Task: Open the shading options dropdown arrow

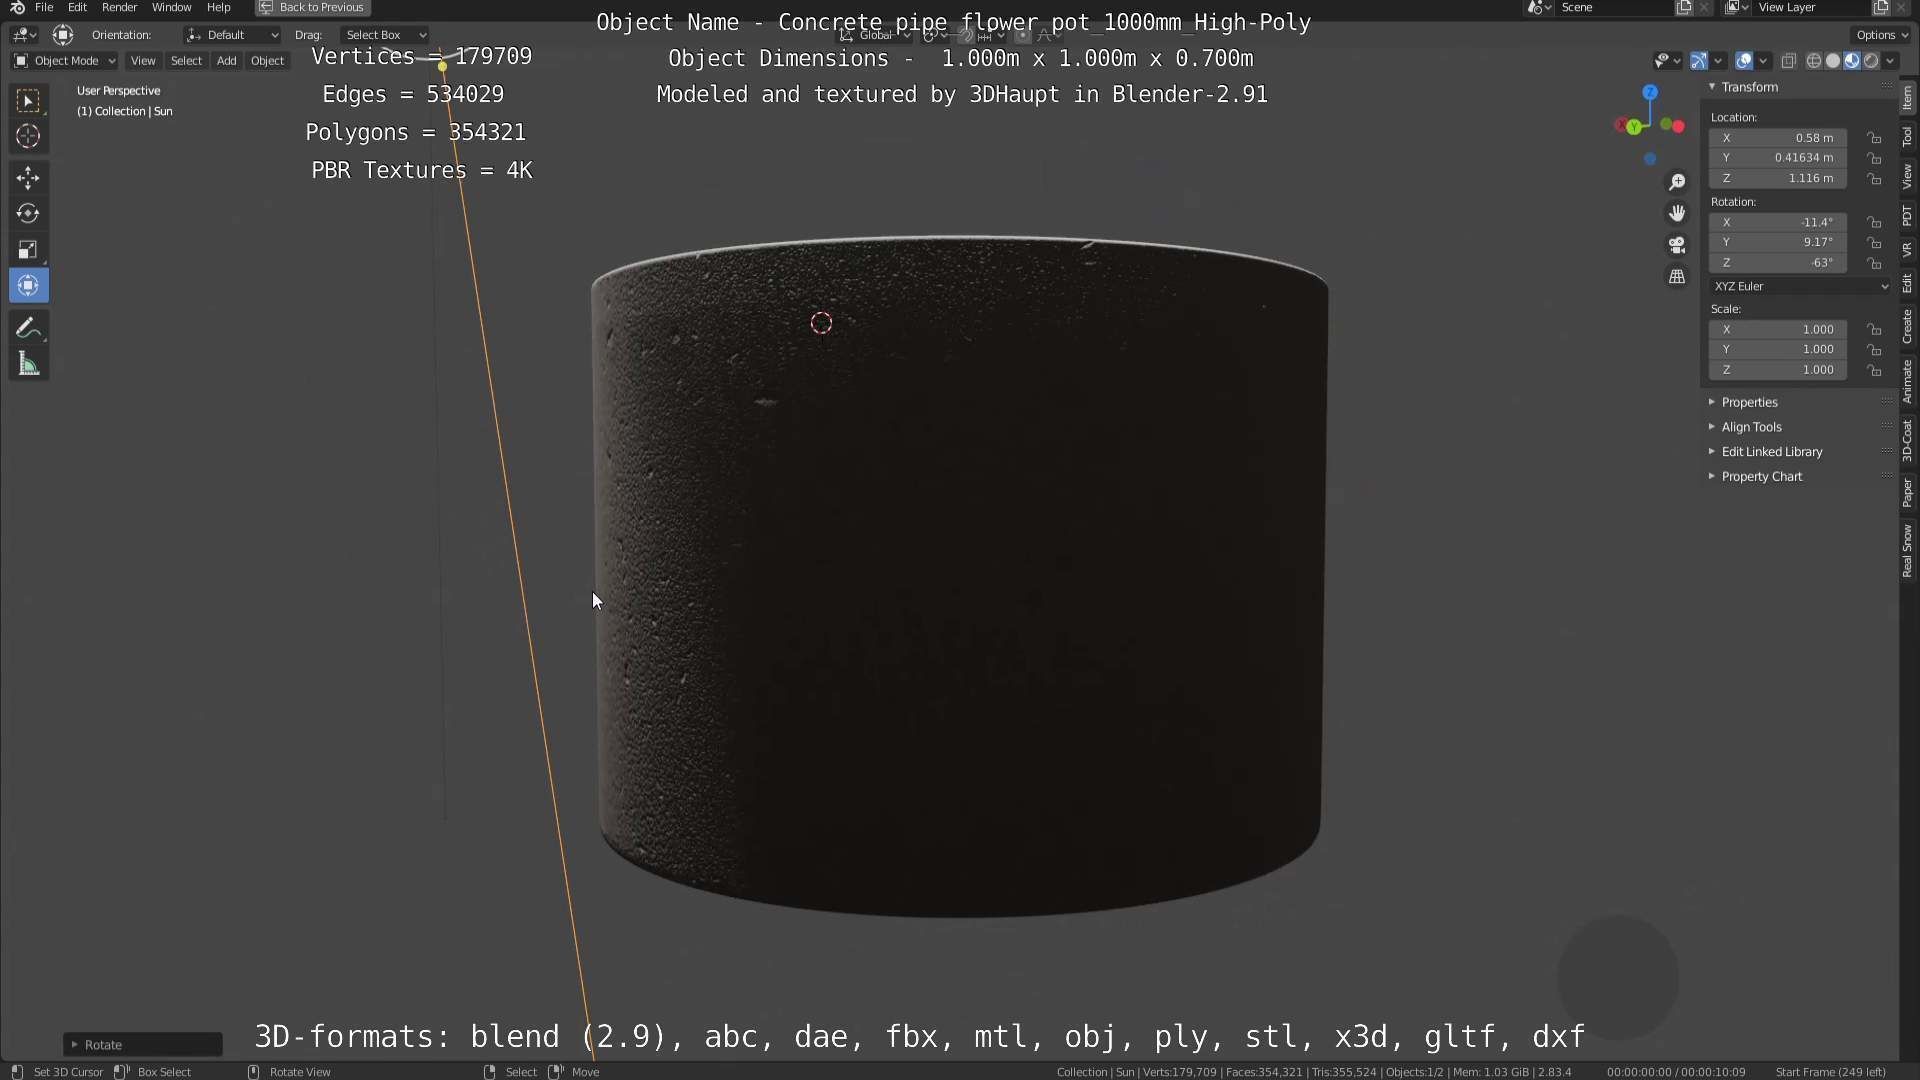Action: pos(1890,61)
